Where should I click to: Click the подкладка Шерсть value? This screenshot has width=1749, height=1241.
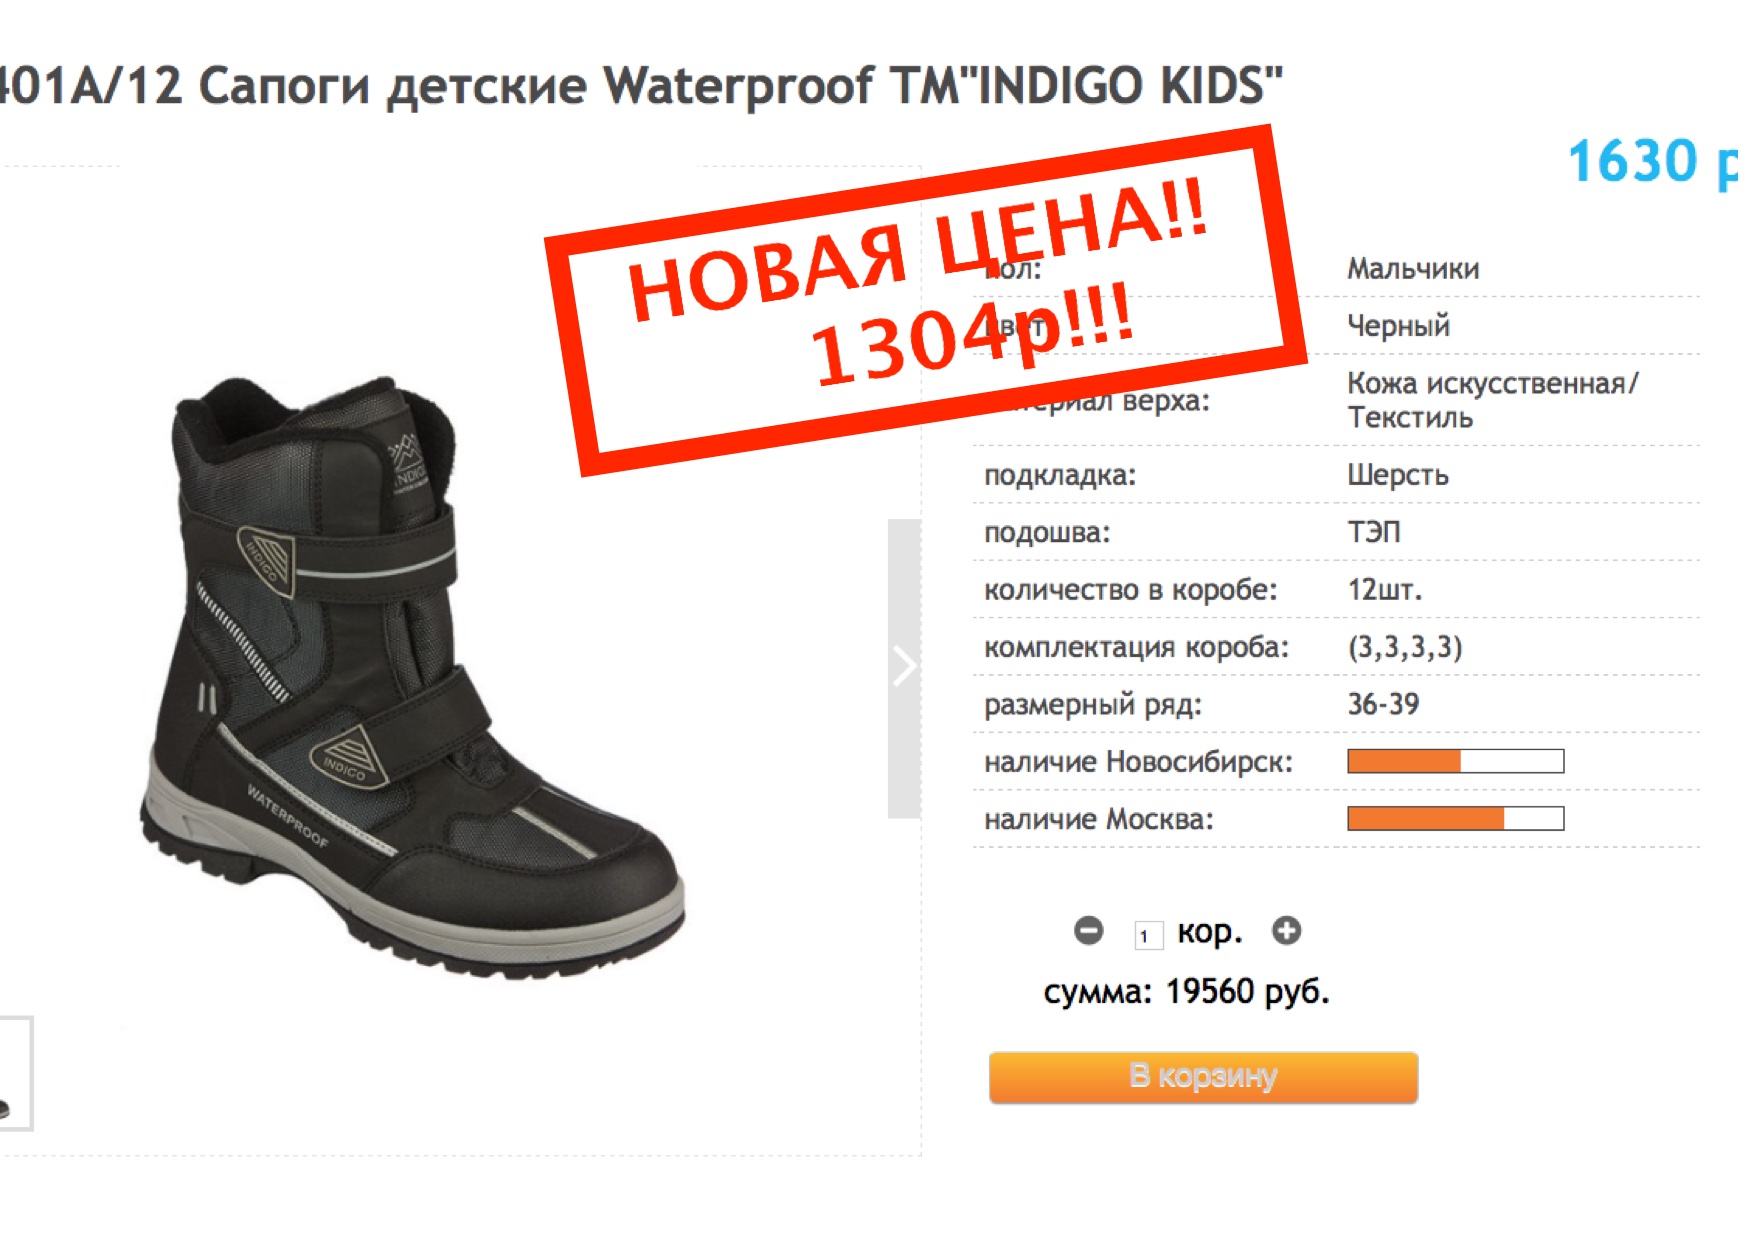pos(1397,474)
